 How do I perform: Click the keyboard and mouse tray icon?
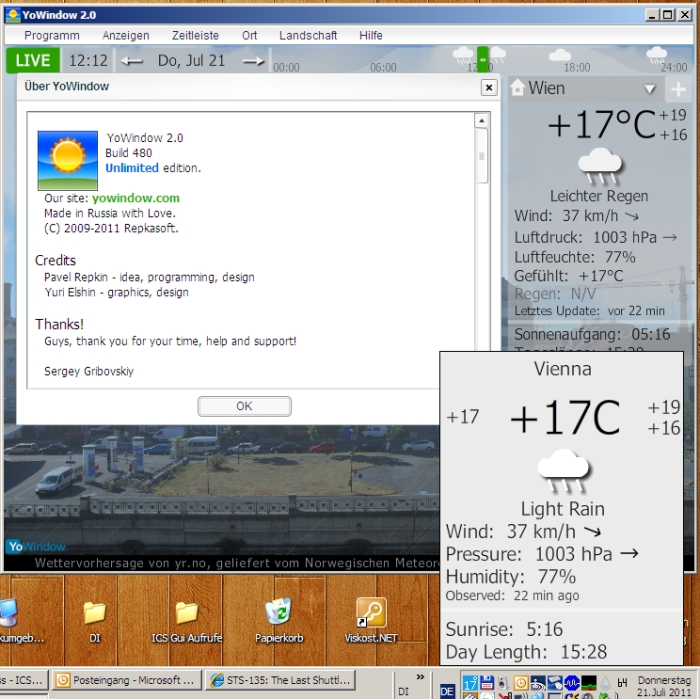(x=555, y=683)
